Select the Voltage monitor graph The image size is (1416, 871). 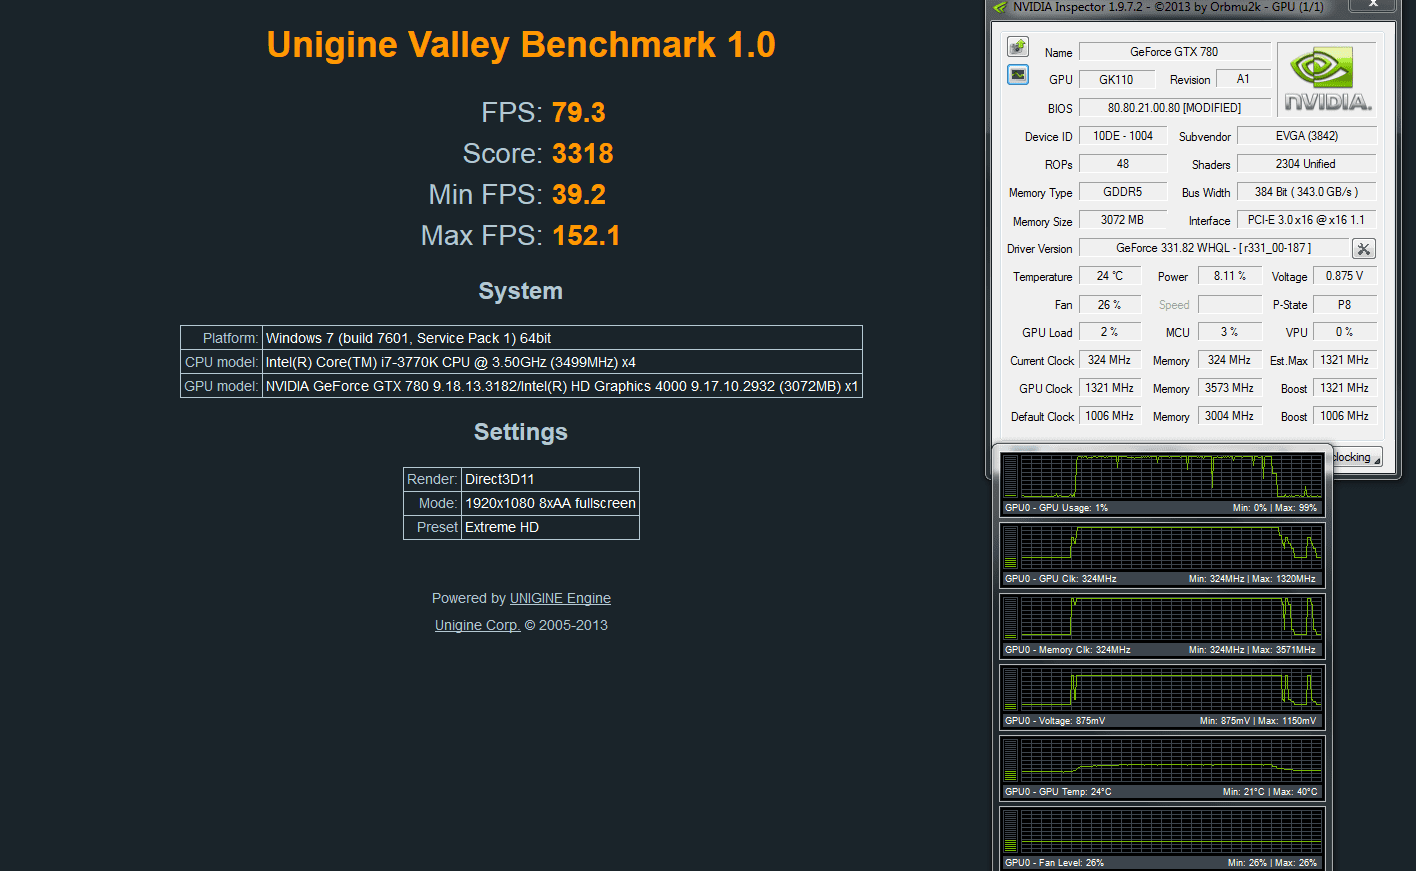[1162, 696]
